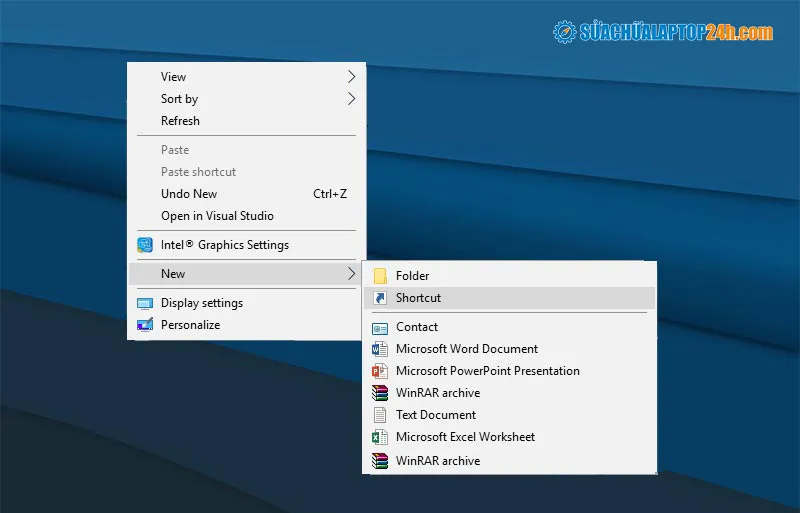Click the Folder icon in New submenu
This screenshot has height=513, width=800.
(380, 276)
